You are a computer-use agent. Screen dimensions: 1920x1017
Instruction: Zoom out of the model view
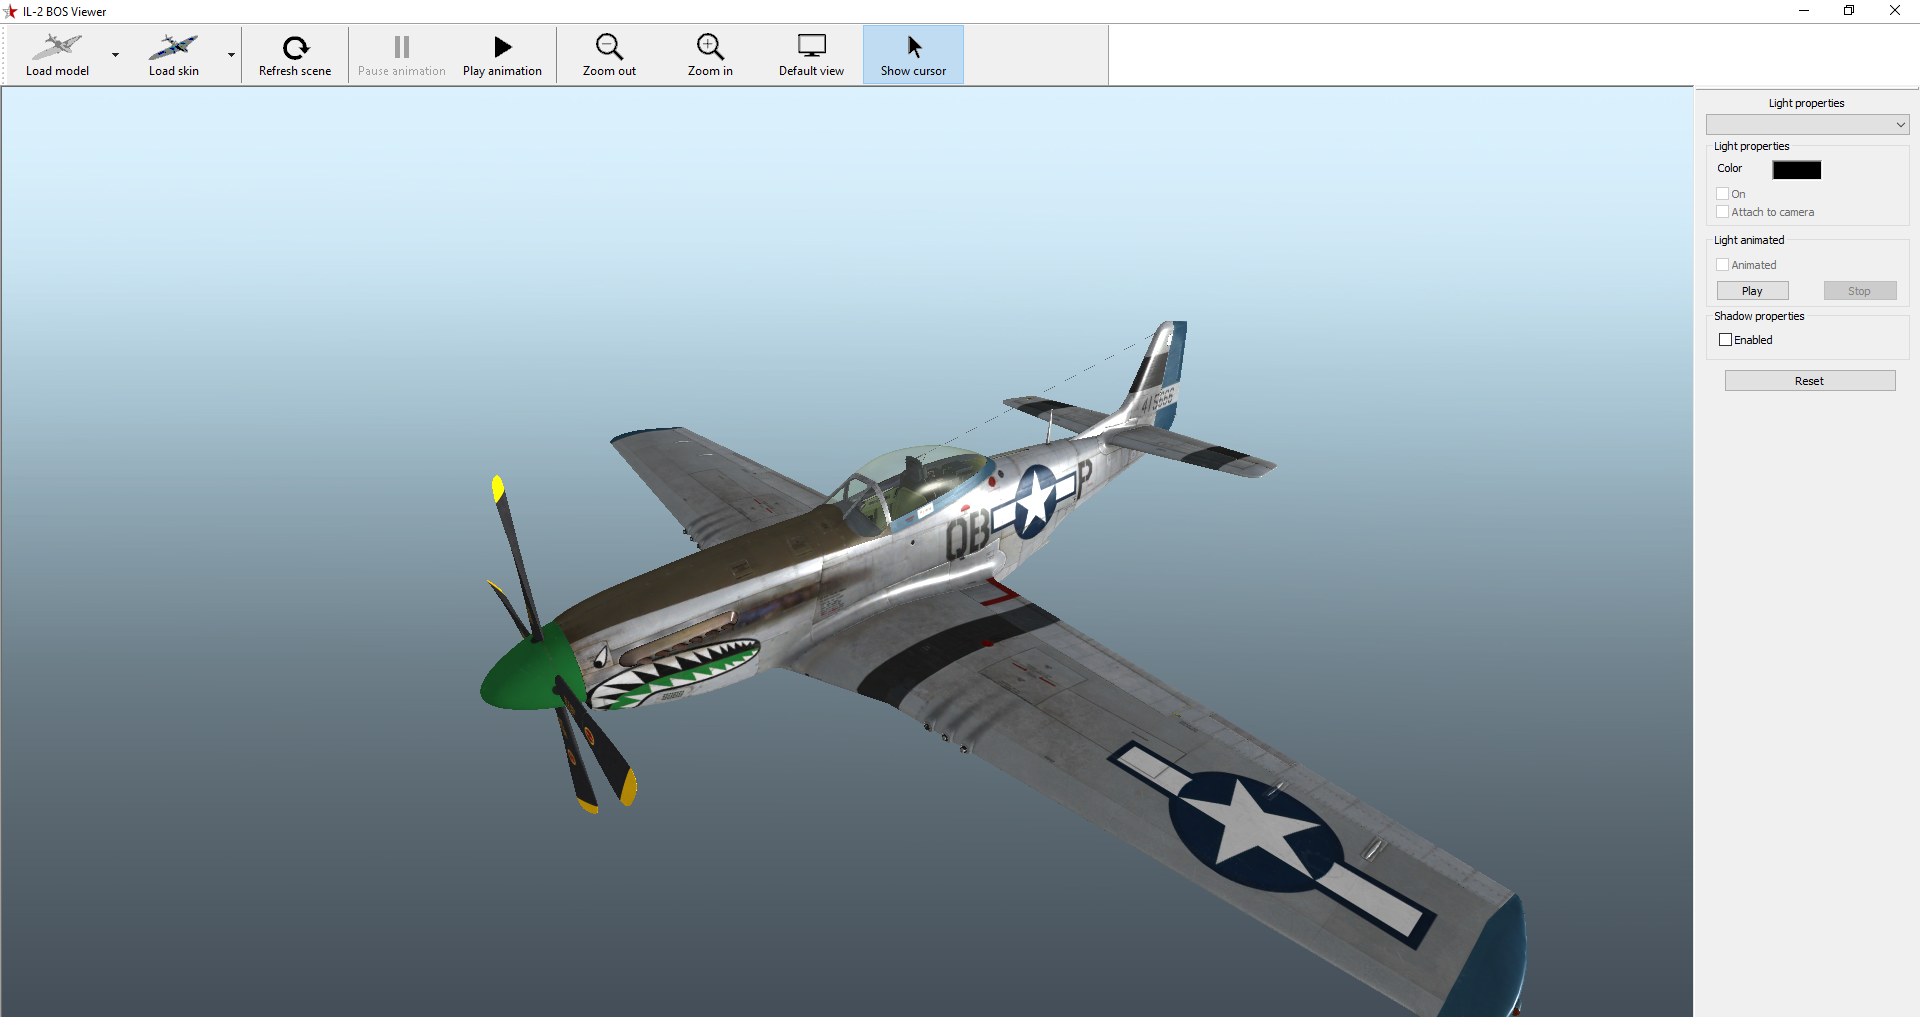pos(609,55)
